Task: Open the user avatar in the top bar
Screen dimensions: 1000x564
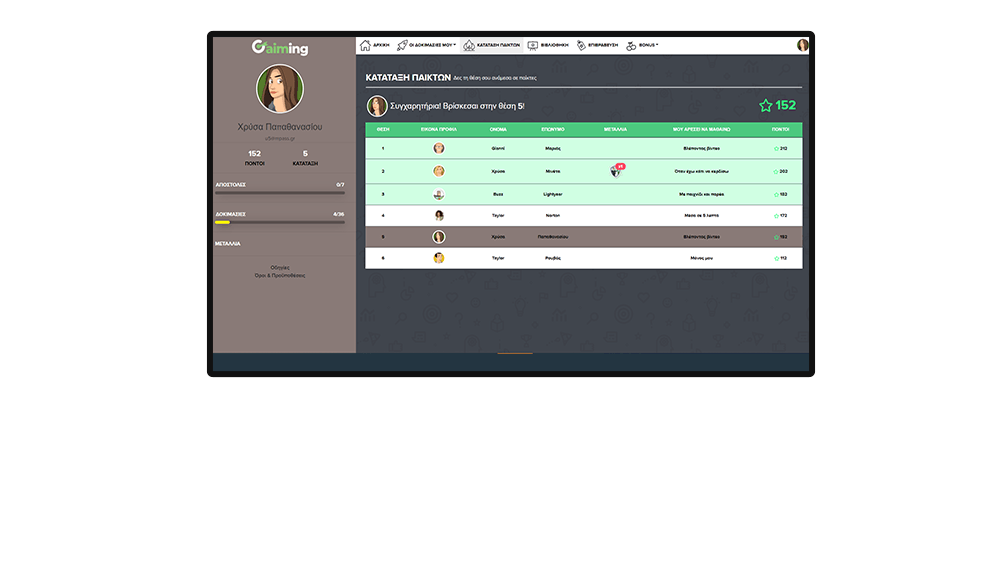Action: click(x=802, y=45)
